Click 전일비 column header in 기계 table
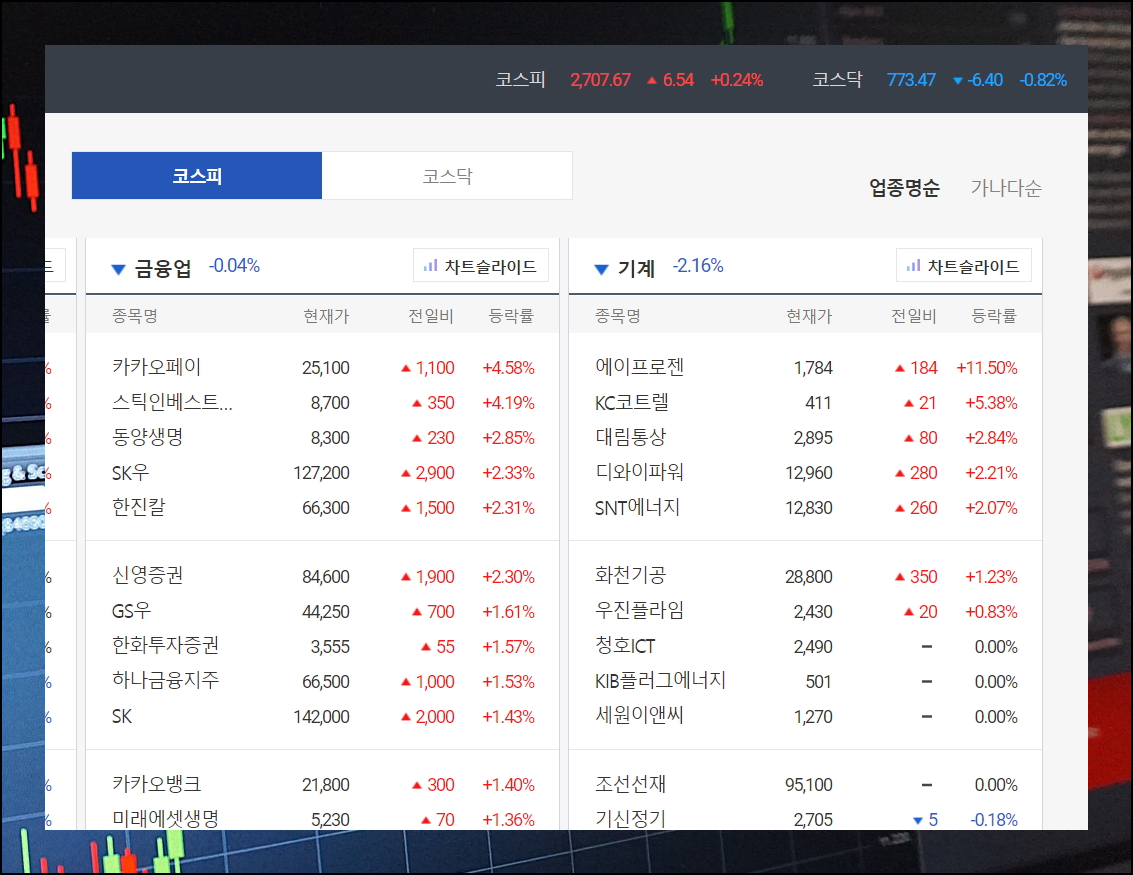Screen dimensions: 1133x875 [914, 316]
